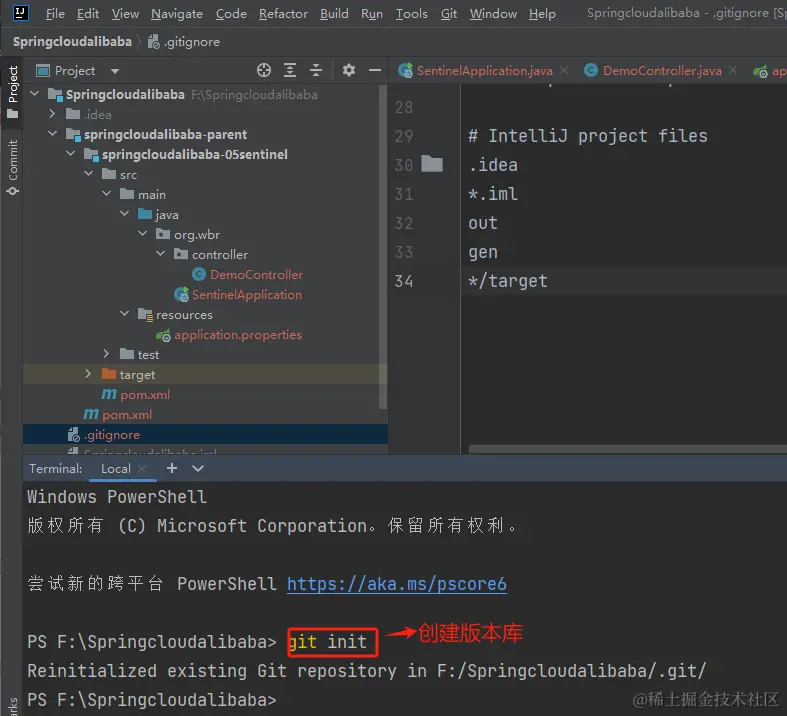Open the Run menu
This screenshot has height=716, width=787.
[x=372, y=14]
